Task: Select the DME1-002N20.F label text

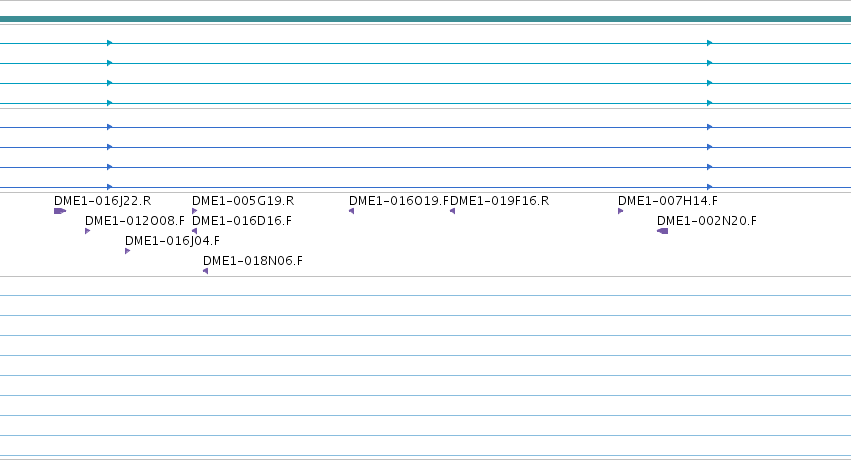Action: tap(707, 221)
